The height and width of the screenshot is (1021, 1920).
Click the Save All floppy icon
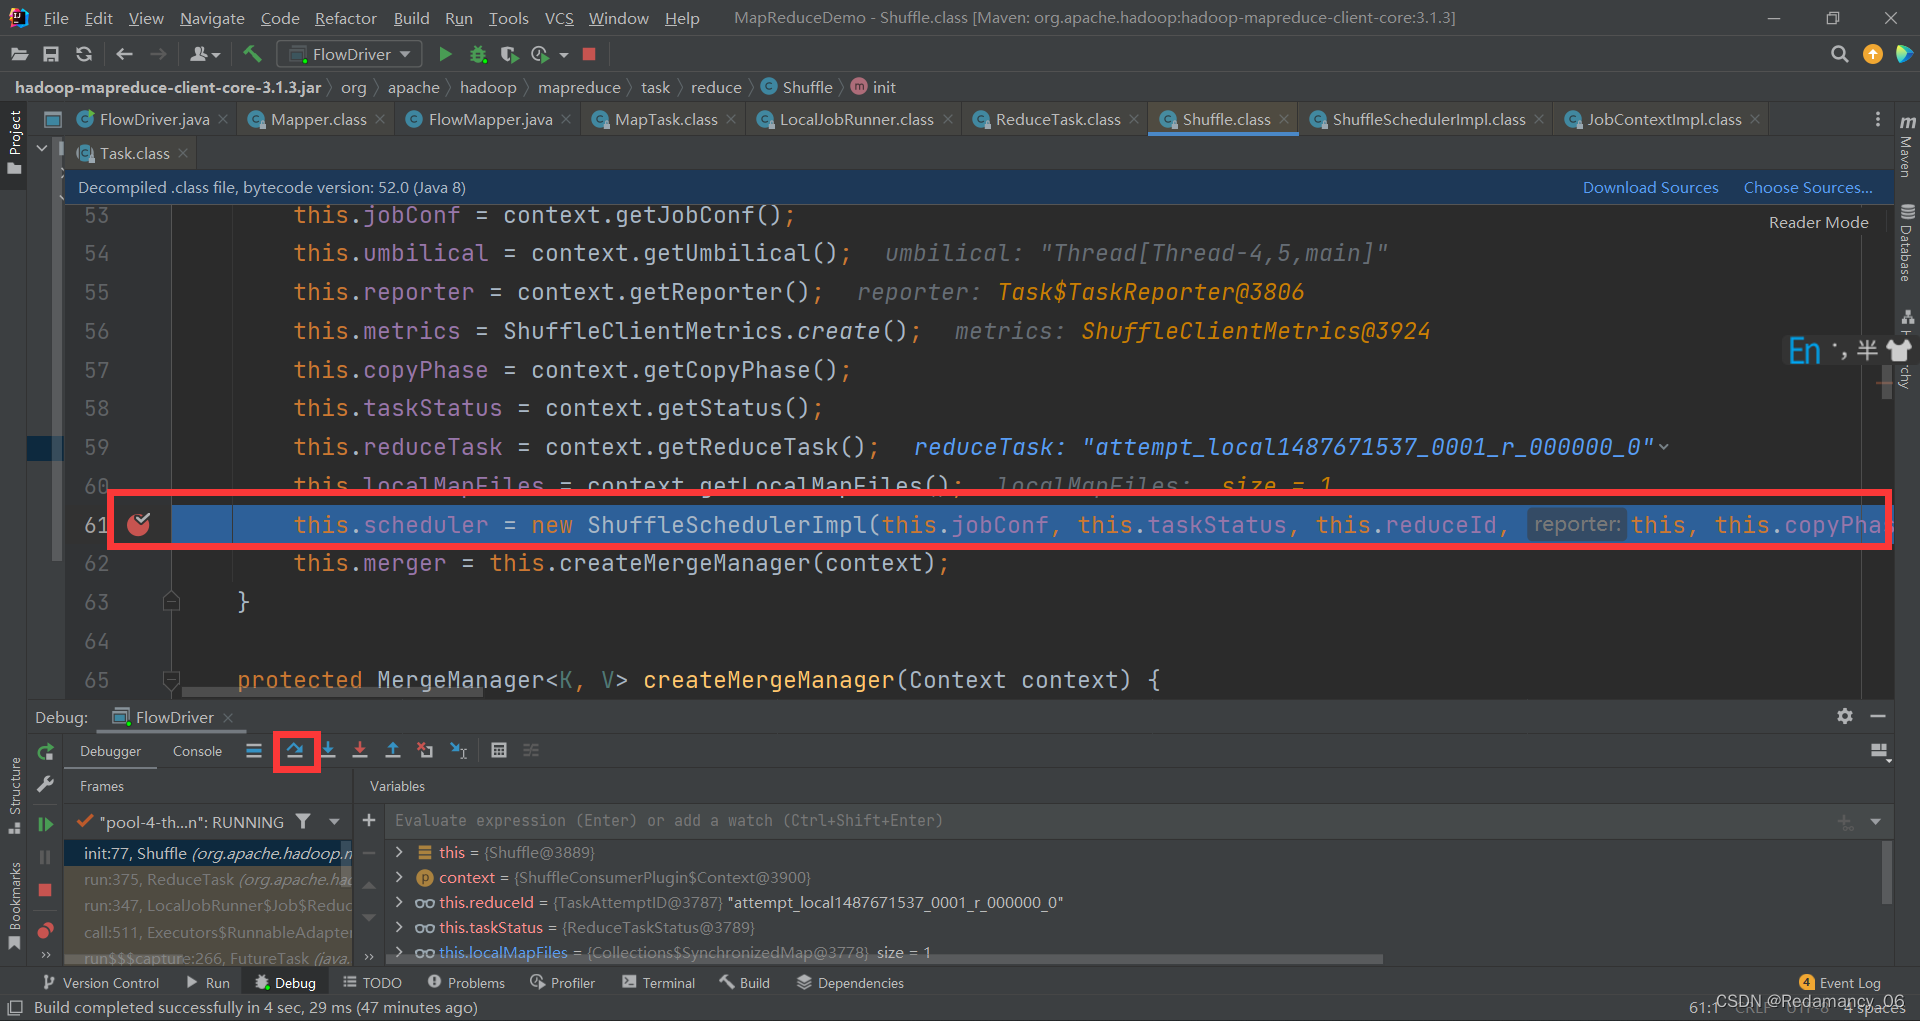[51, 54]
